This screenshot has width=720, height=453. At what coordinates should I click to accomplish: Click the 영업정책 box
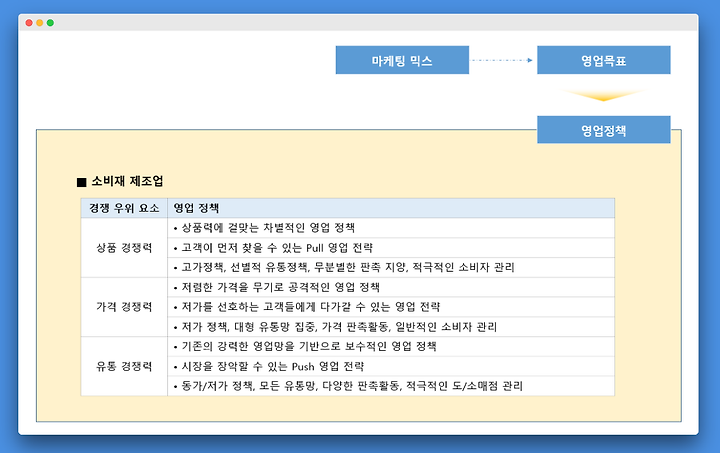[603, 130]
